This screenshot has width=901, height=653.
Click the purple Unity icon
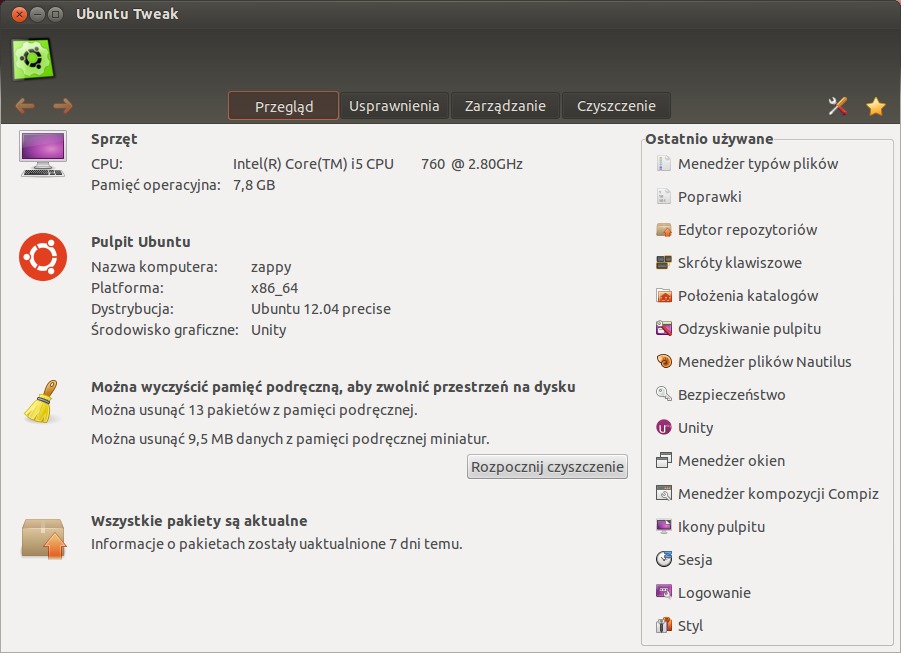664,428
